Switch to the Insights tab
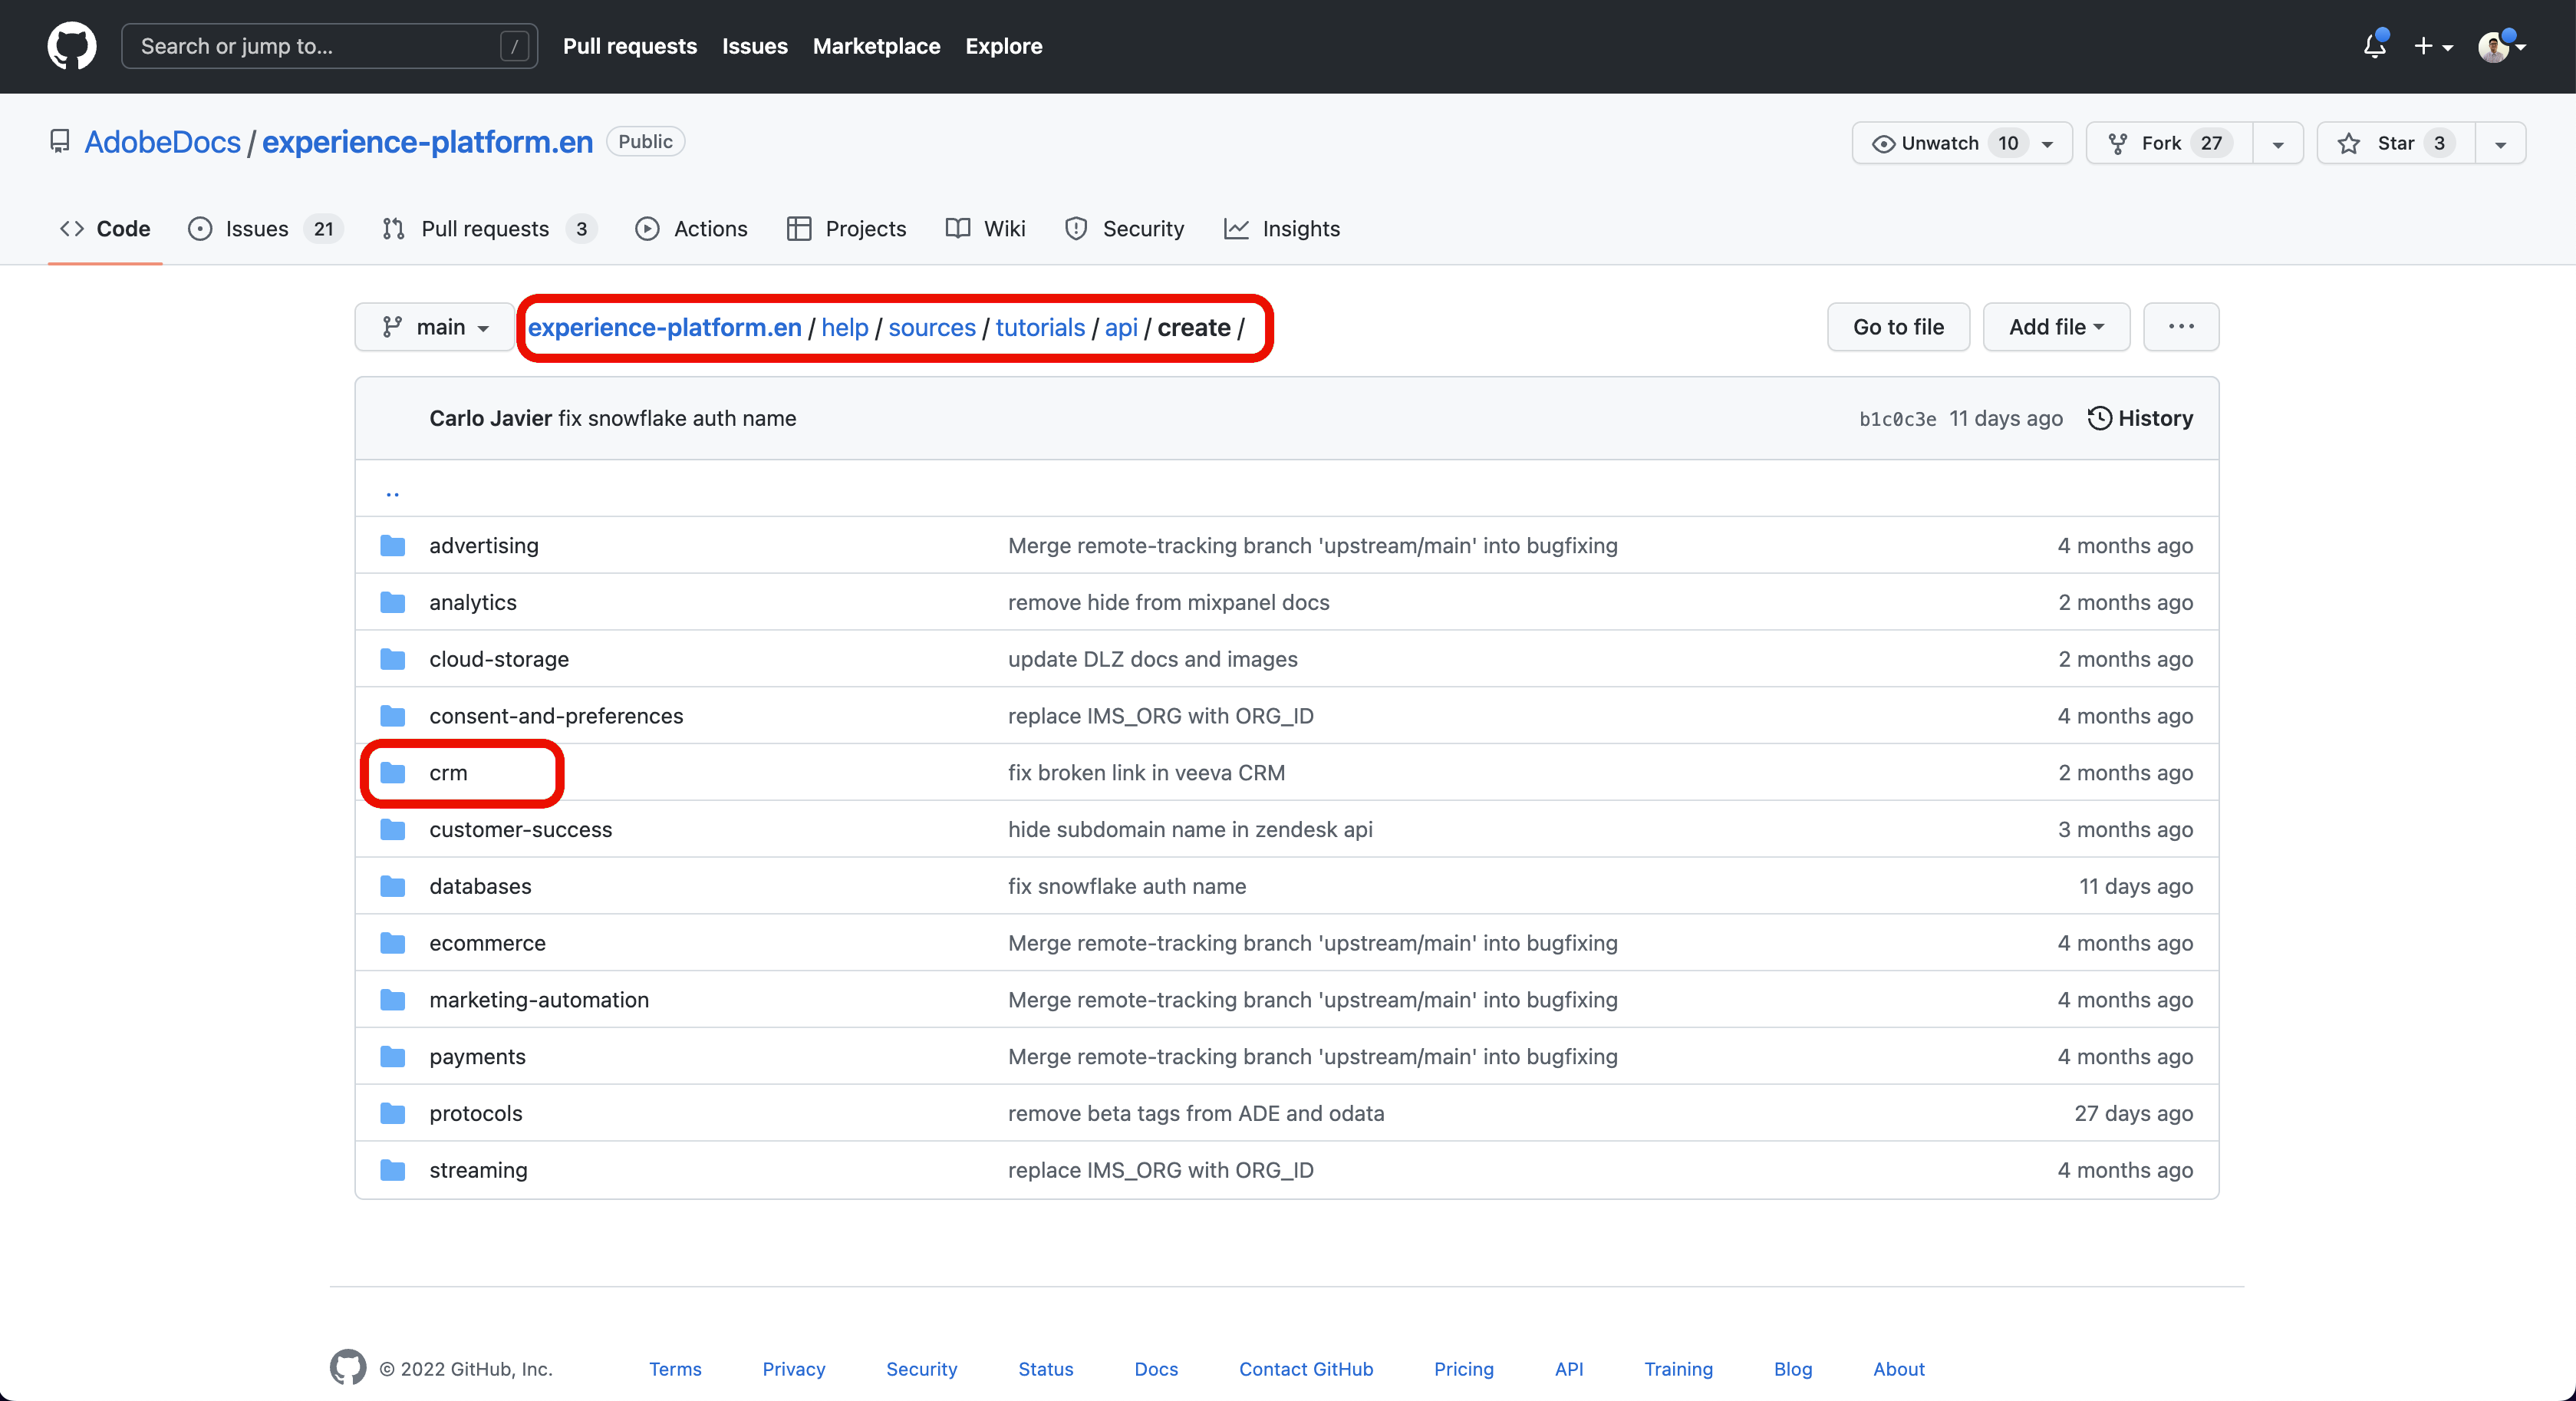The width and height of the screenshot is (2576, 1401). (x=1281, y=229)
